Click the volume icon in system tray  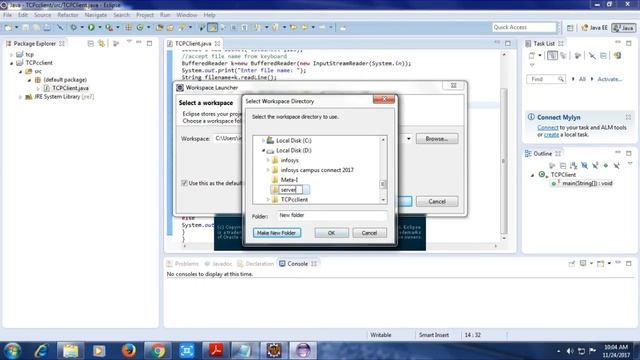click(x=570, y=351)
